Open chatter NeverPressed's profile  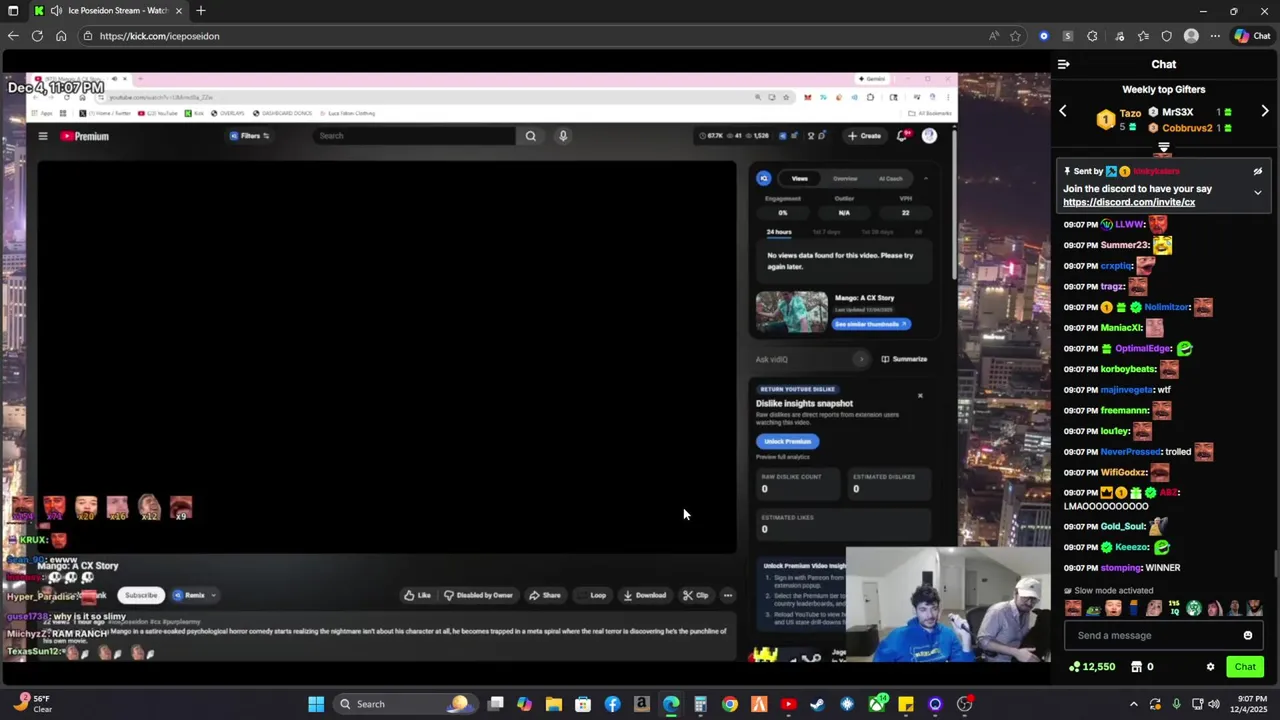[1130, 452]
